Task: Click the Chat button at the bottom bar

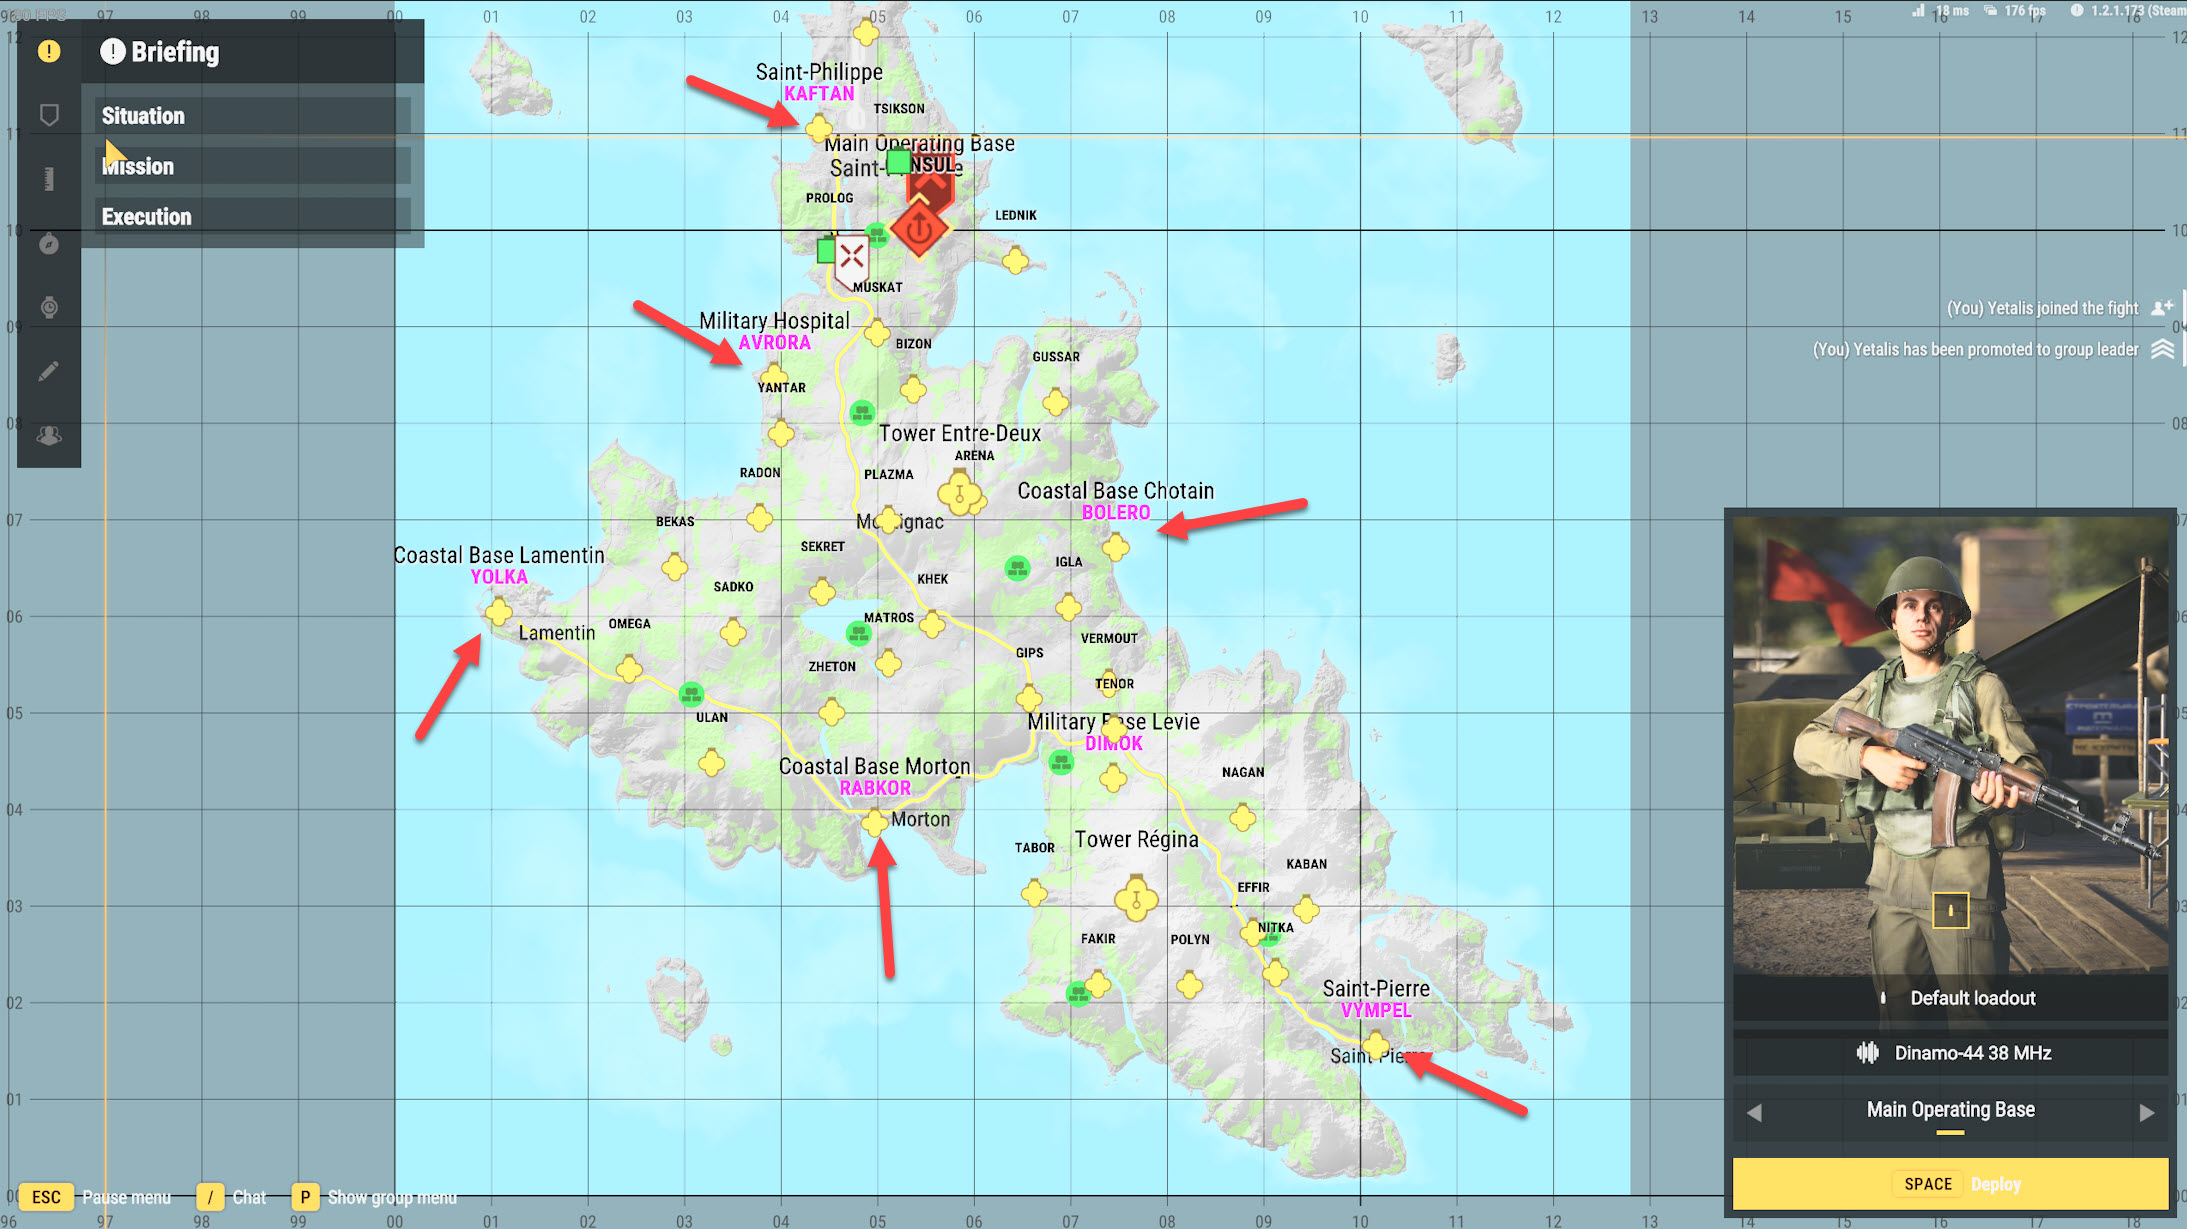Action: point(210,1196)
